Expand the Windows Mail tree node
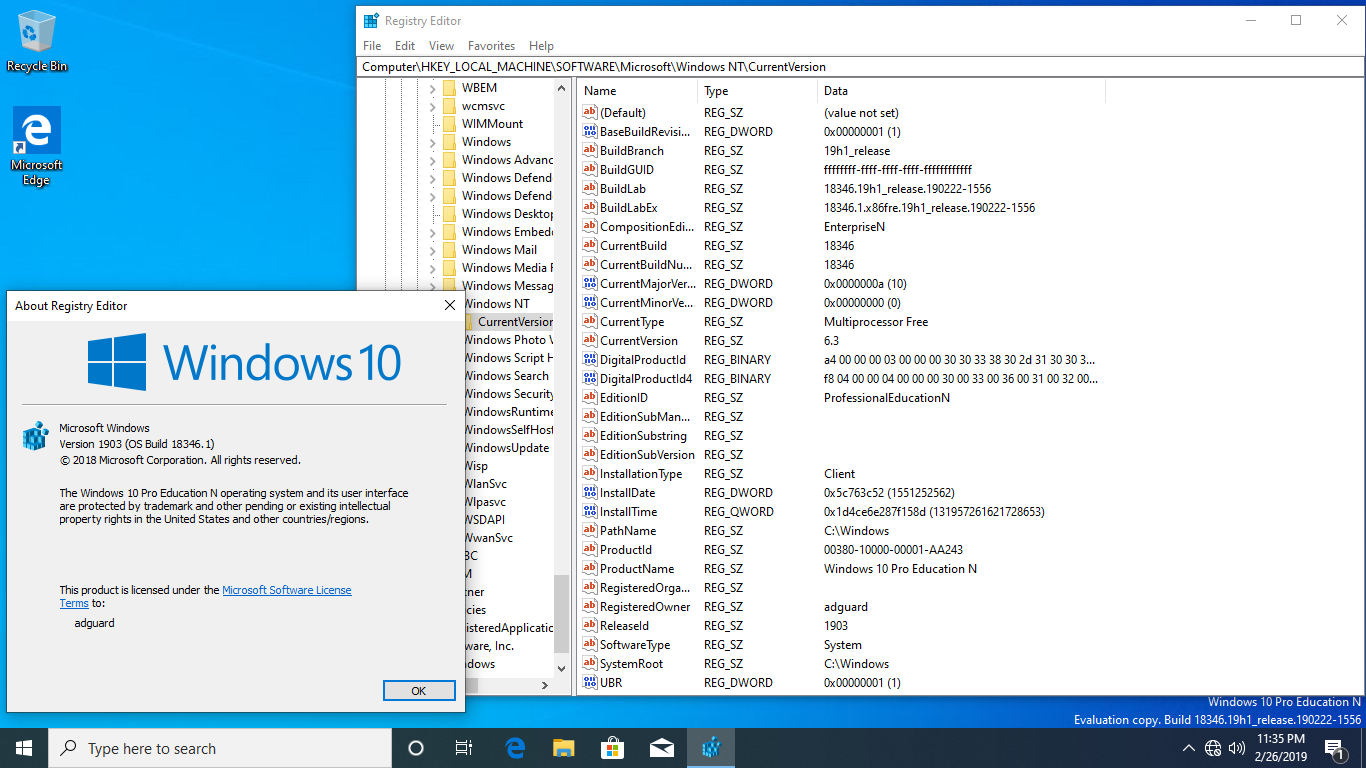Screen dimensions: 1366x768 (433, 250)
